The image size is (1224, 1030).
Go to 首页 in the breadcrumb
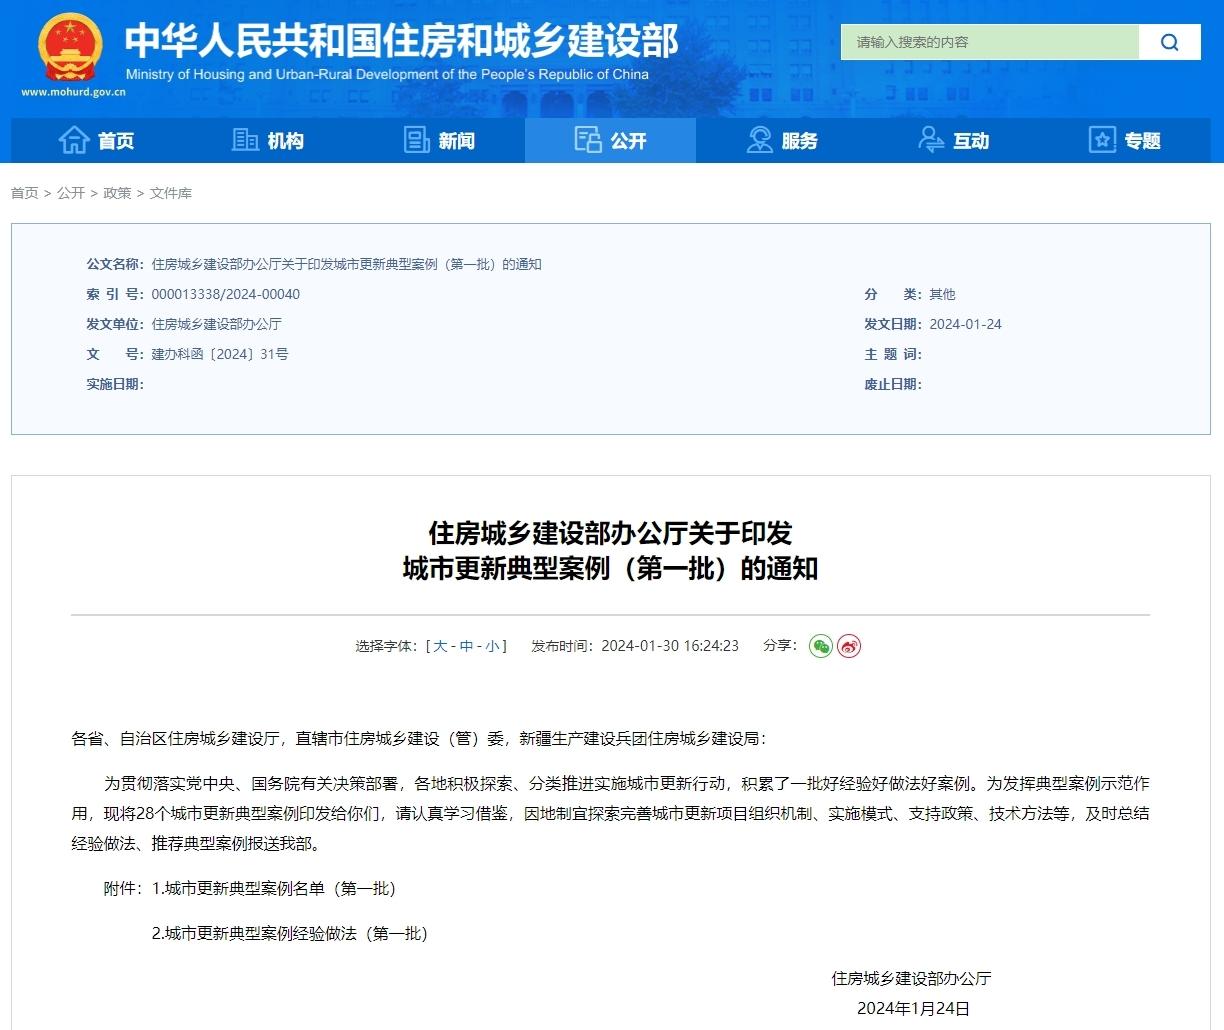24,193
